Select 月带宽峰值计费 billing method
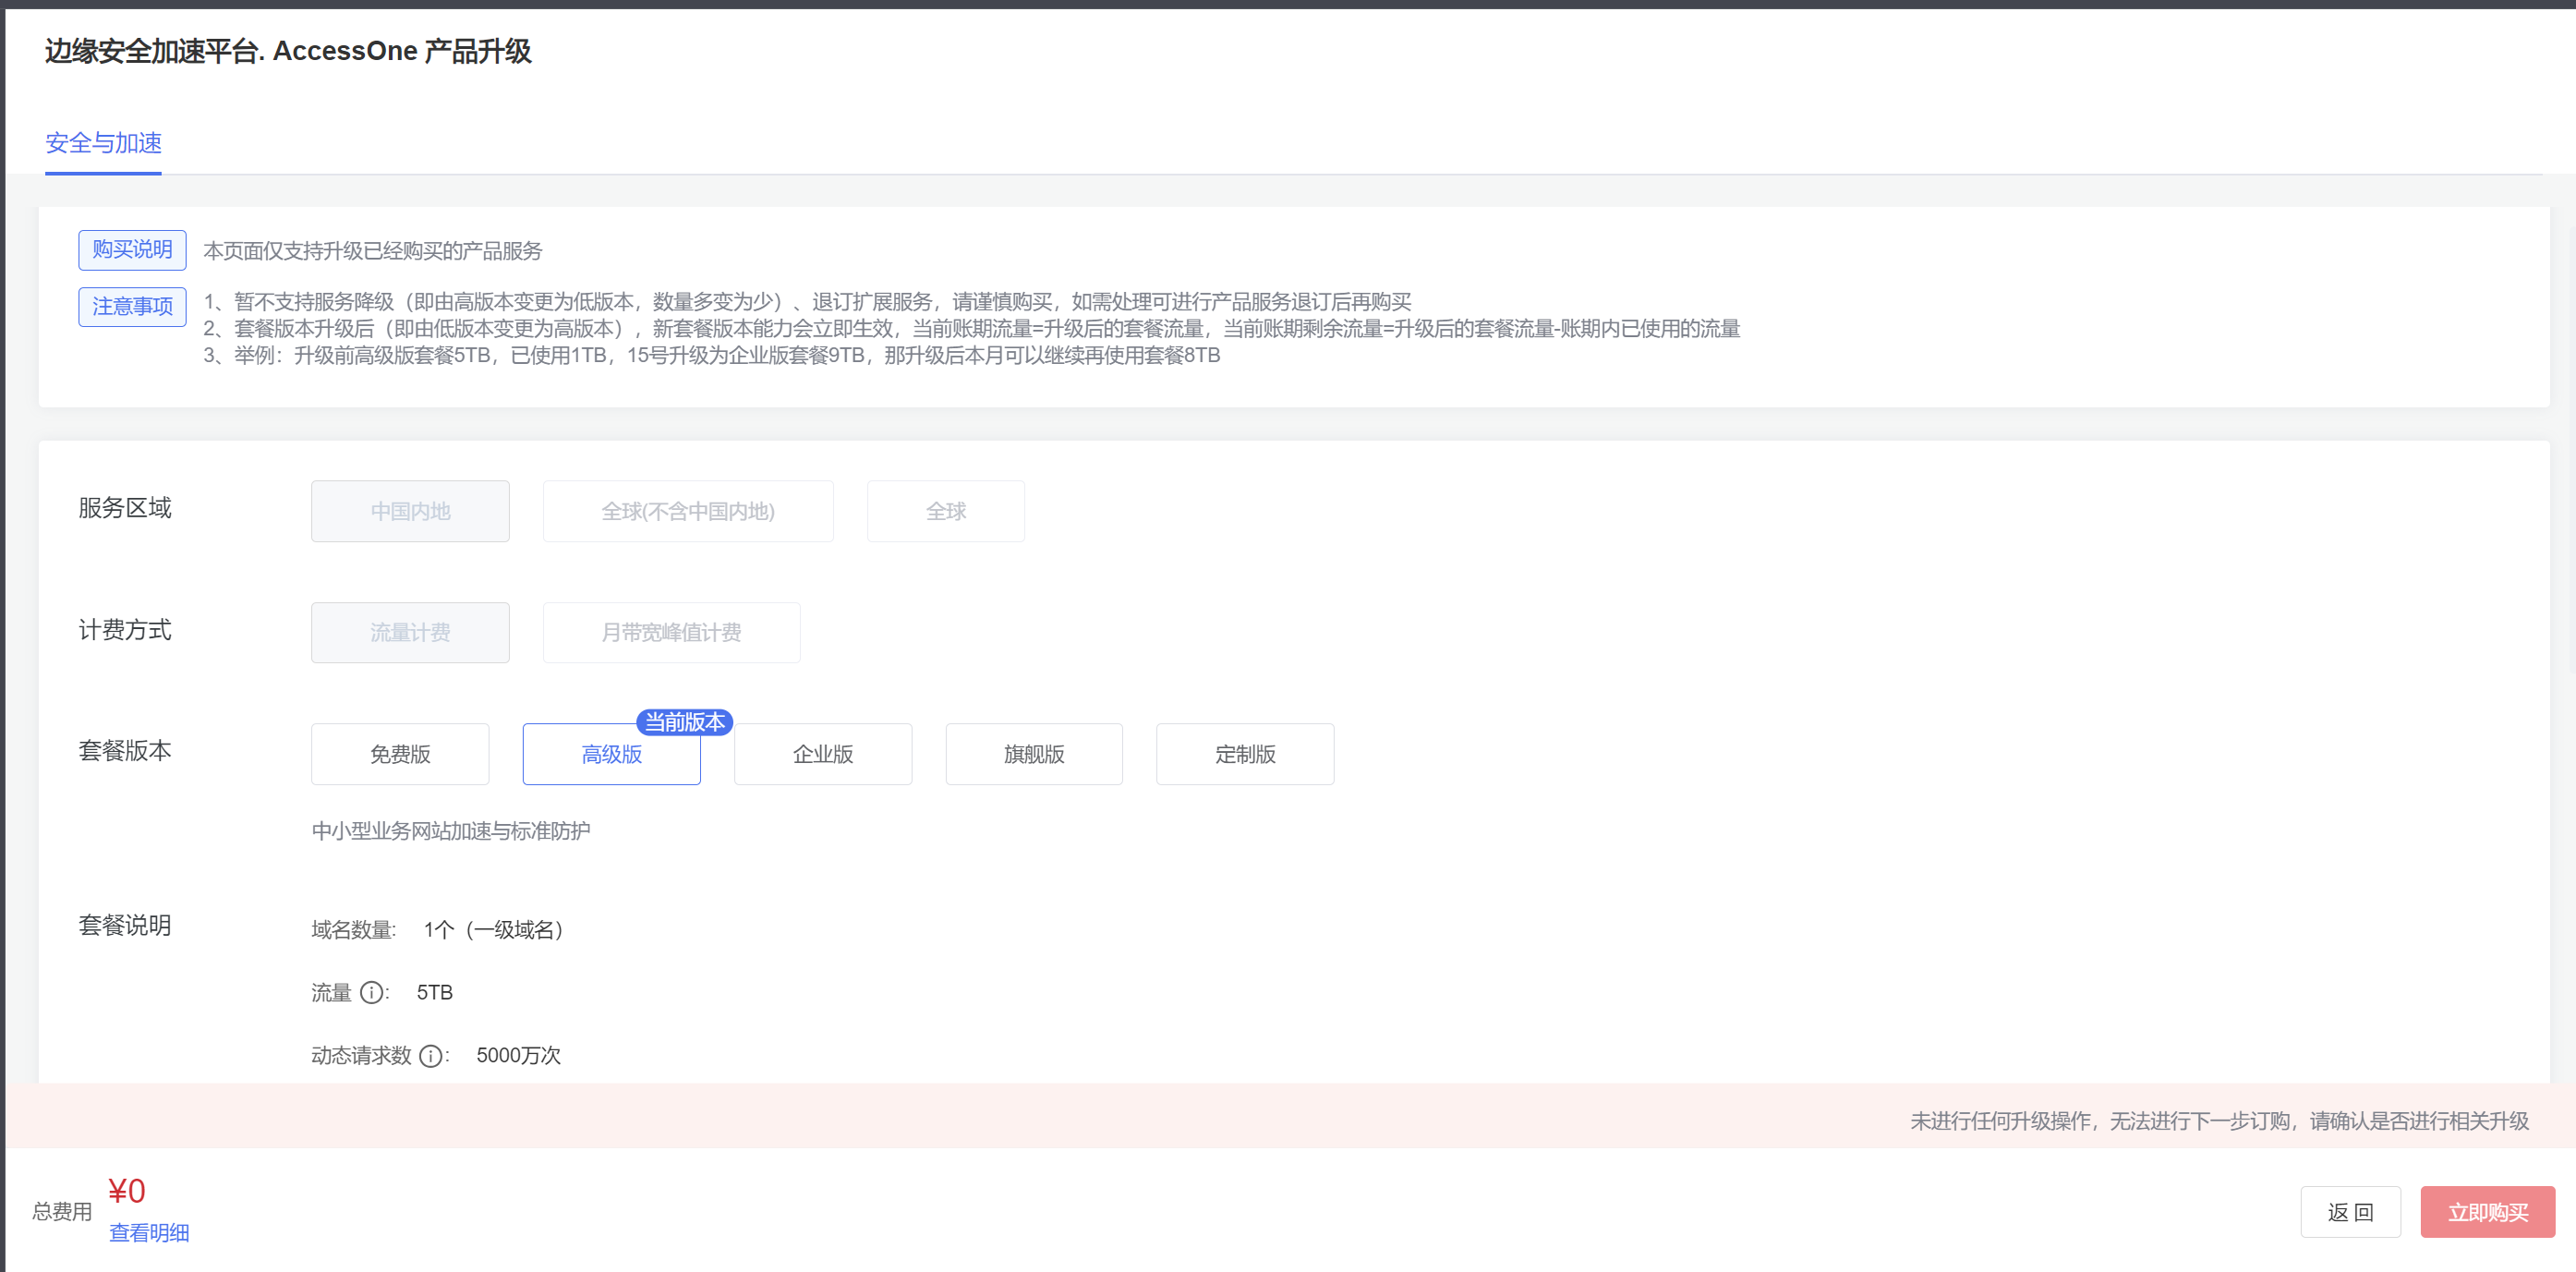The width and height of the screenshot is (2576, 1272). click(671, 632)
